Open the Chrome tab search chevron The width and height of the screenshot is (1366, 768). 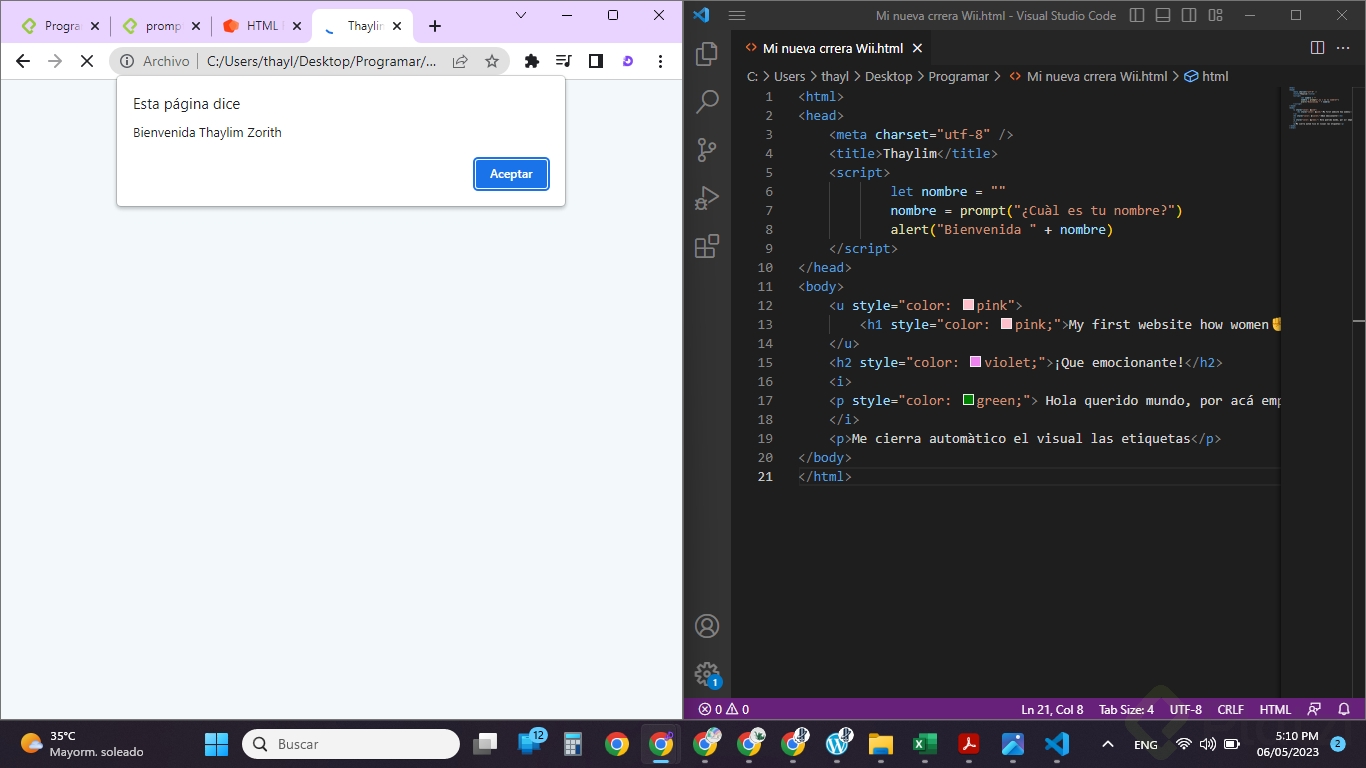tap(521, 15)
